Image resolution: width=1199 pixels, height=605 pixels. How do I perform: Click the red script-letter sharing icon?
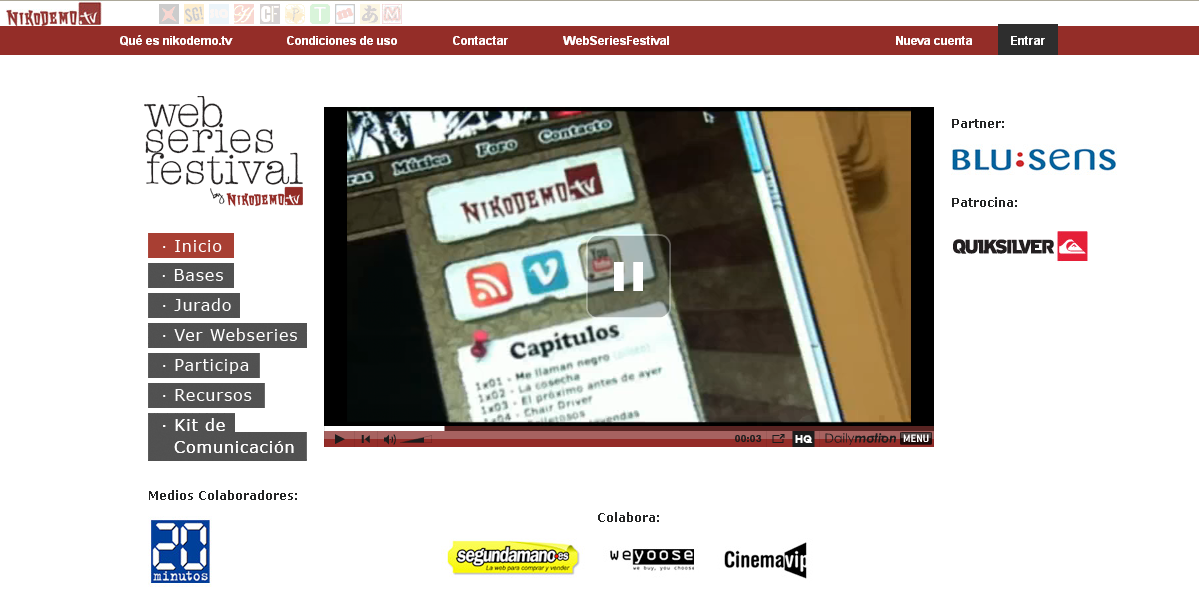244,14
